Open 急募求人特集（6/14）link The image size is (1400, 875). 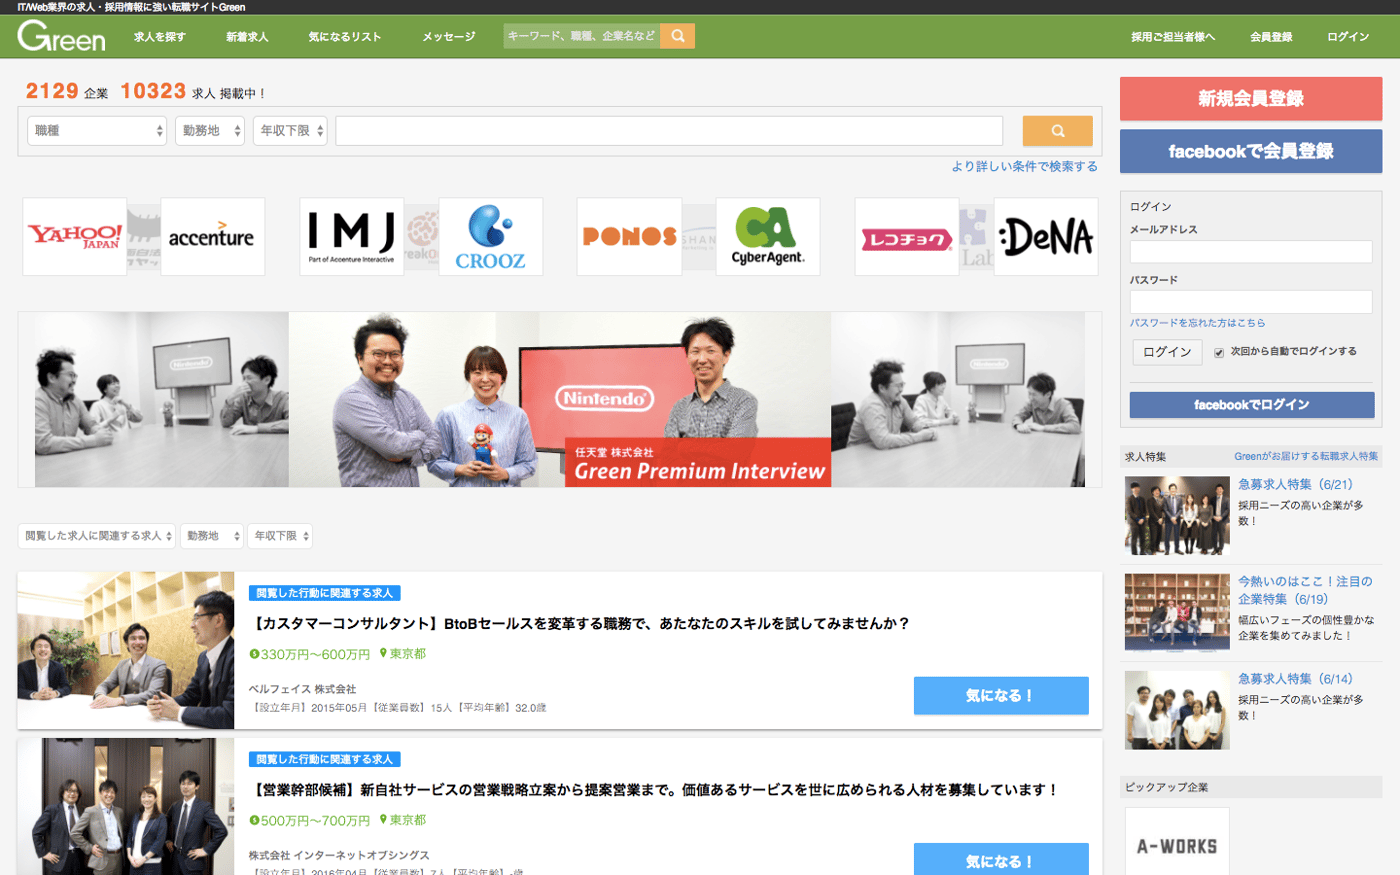[x=1296, y=679]
